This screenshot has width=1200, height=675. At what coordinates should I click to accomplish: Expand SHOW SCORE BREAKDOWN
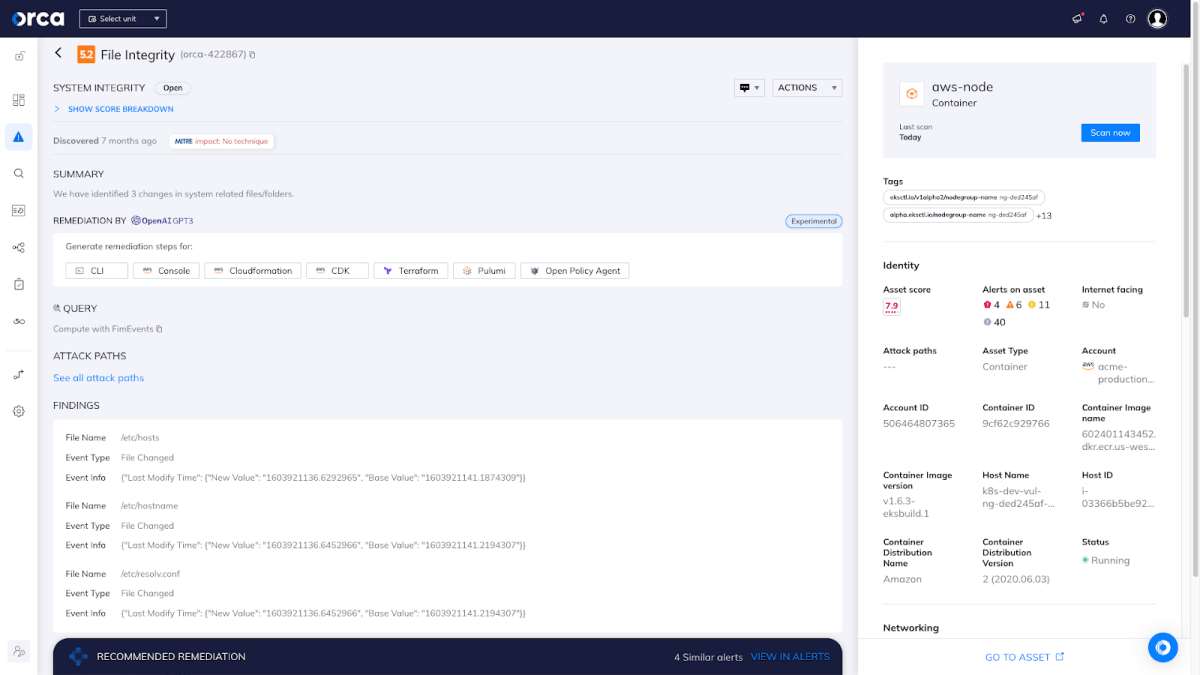click(x=114, y=109)
